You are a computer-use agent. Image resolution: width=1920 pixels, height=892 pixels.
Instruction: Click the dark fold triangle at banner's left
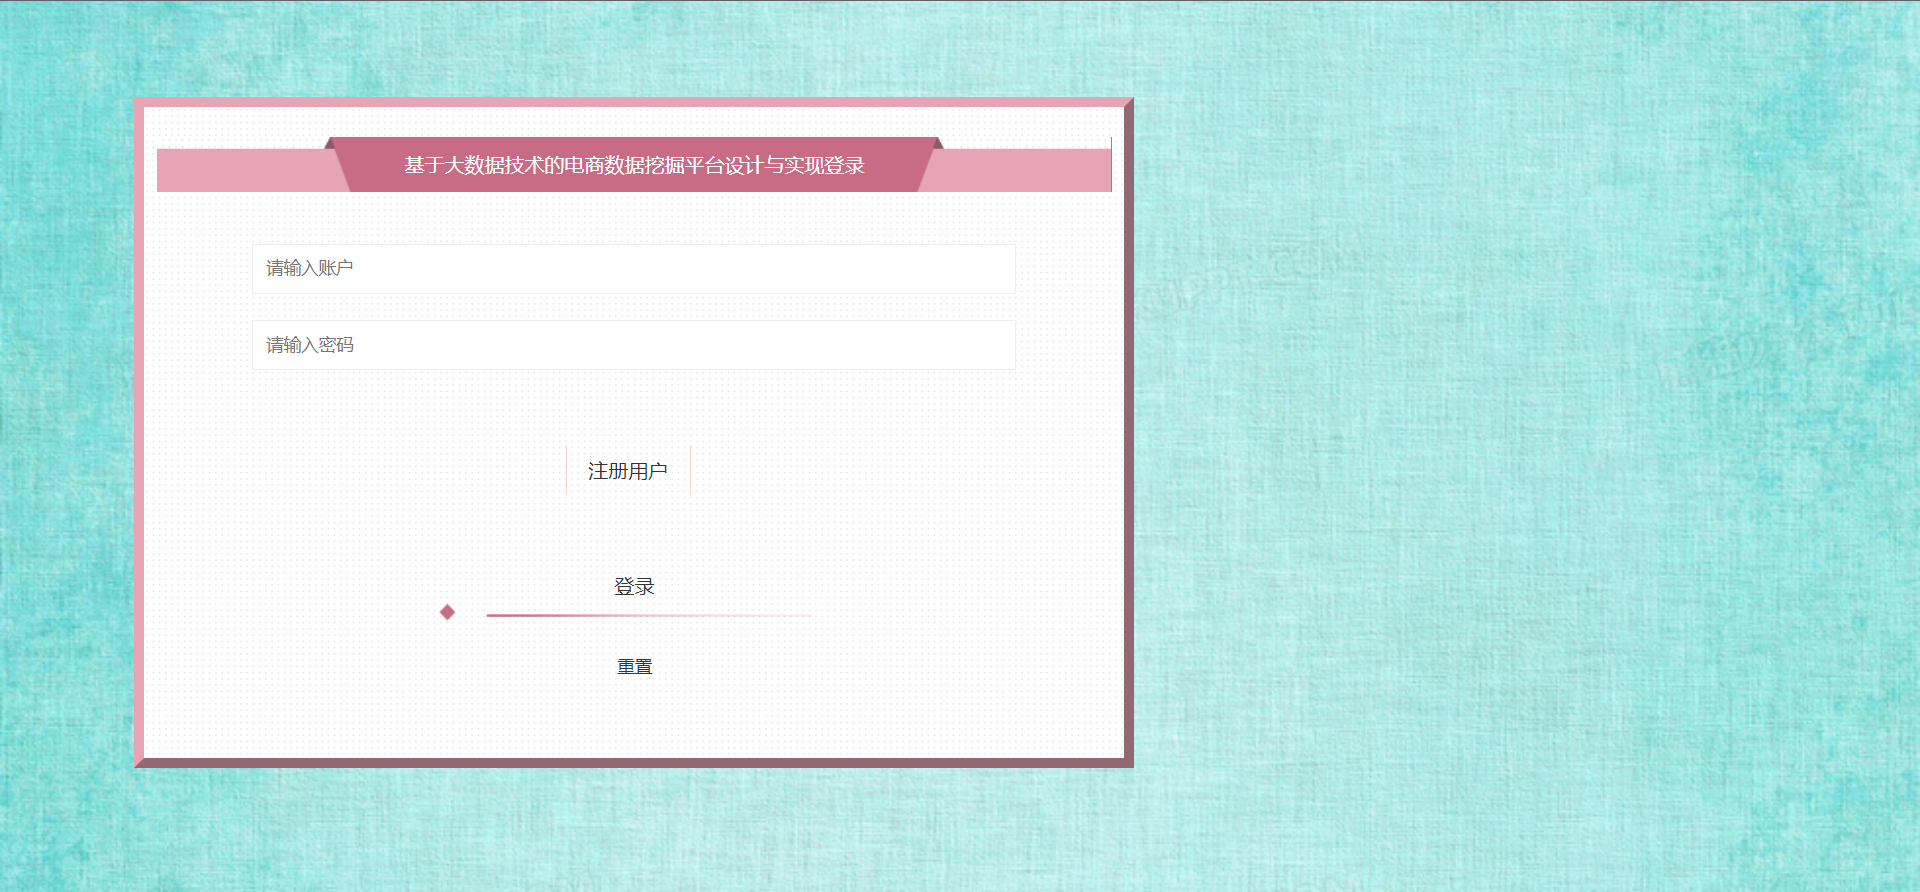coord(329,144)
